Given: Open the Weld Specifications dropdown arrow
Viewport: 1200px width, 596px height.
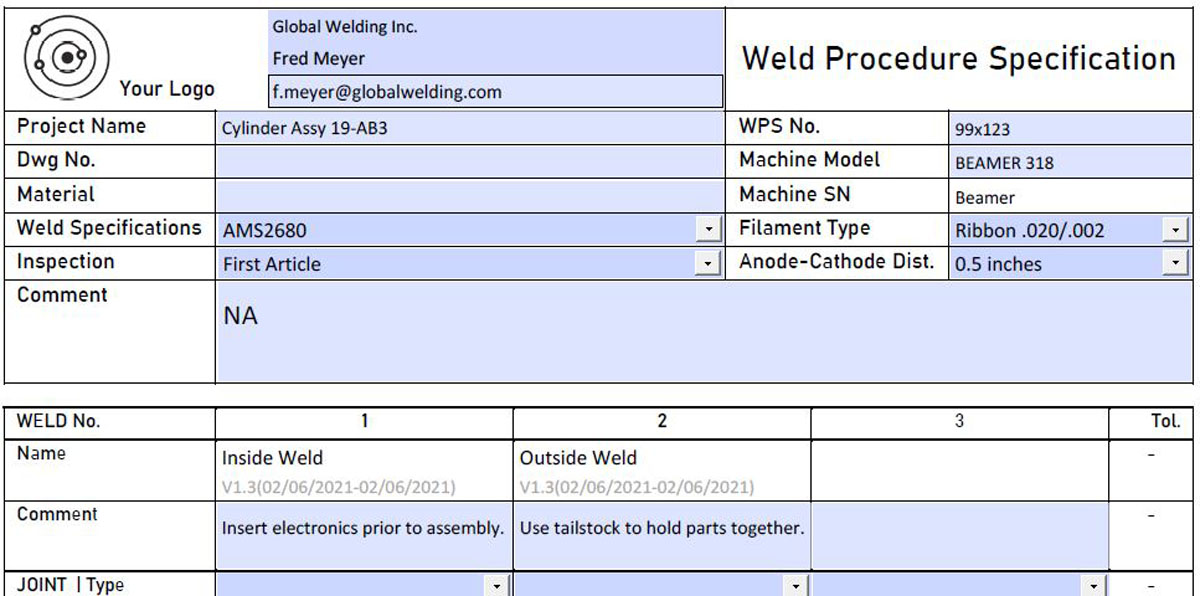Looking at the screenshot, I should [x=709, y=230].
